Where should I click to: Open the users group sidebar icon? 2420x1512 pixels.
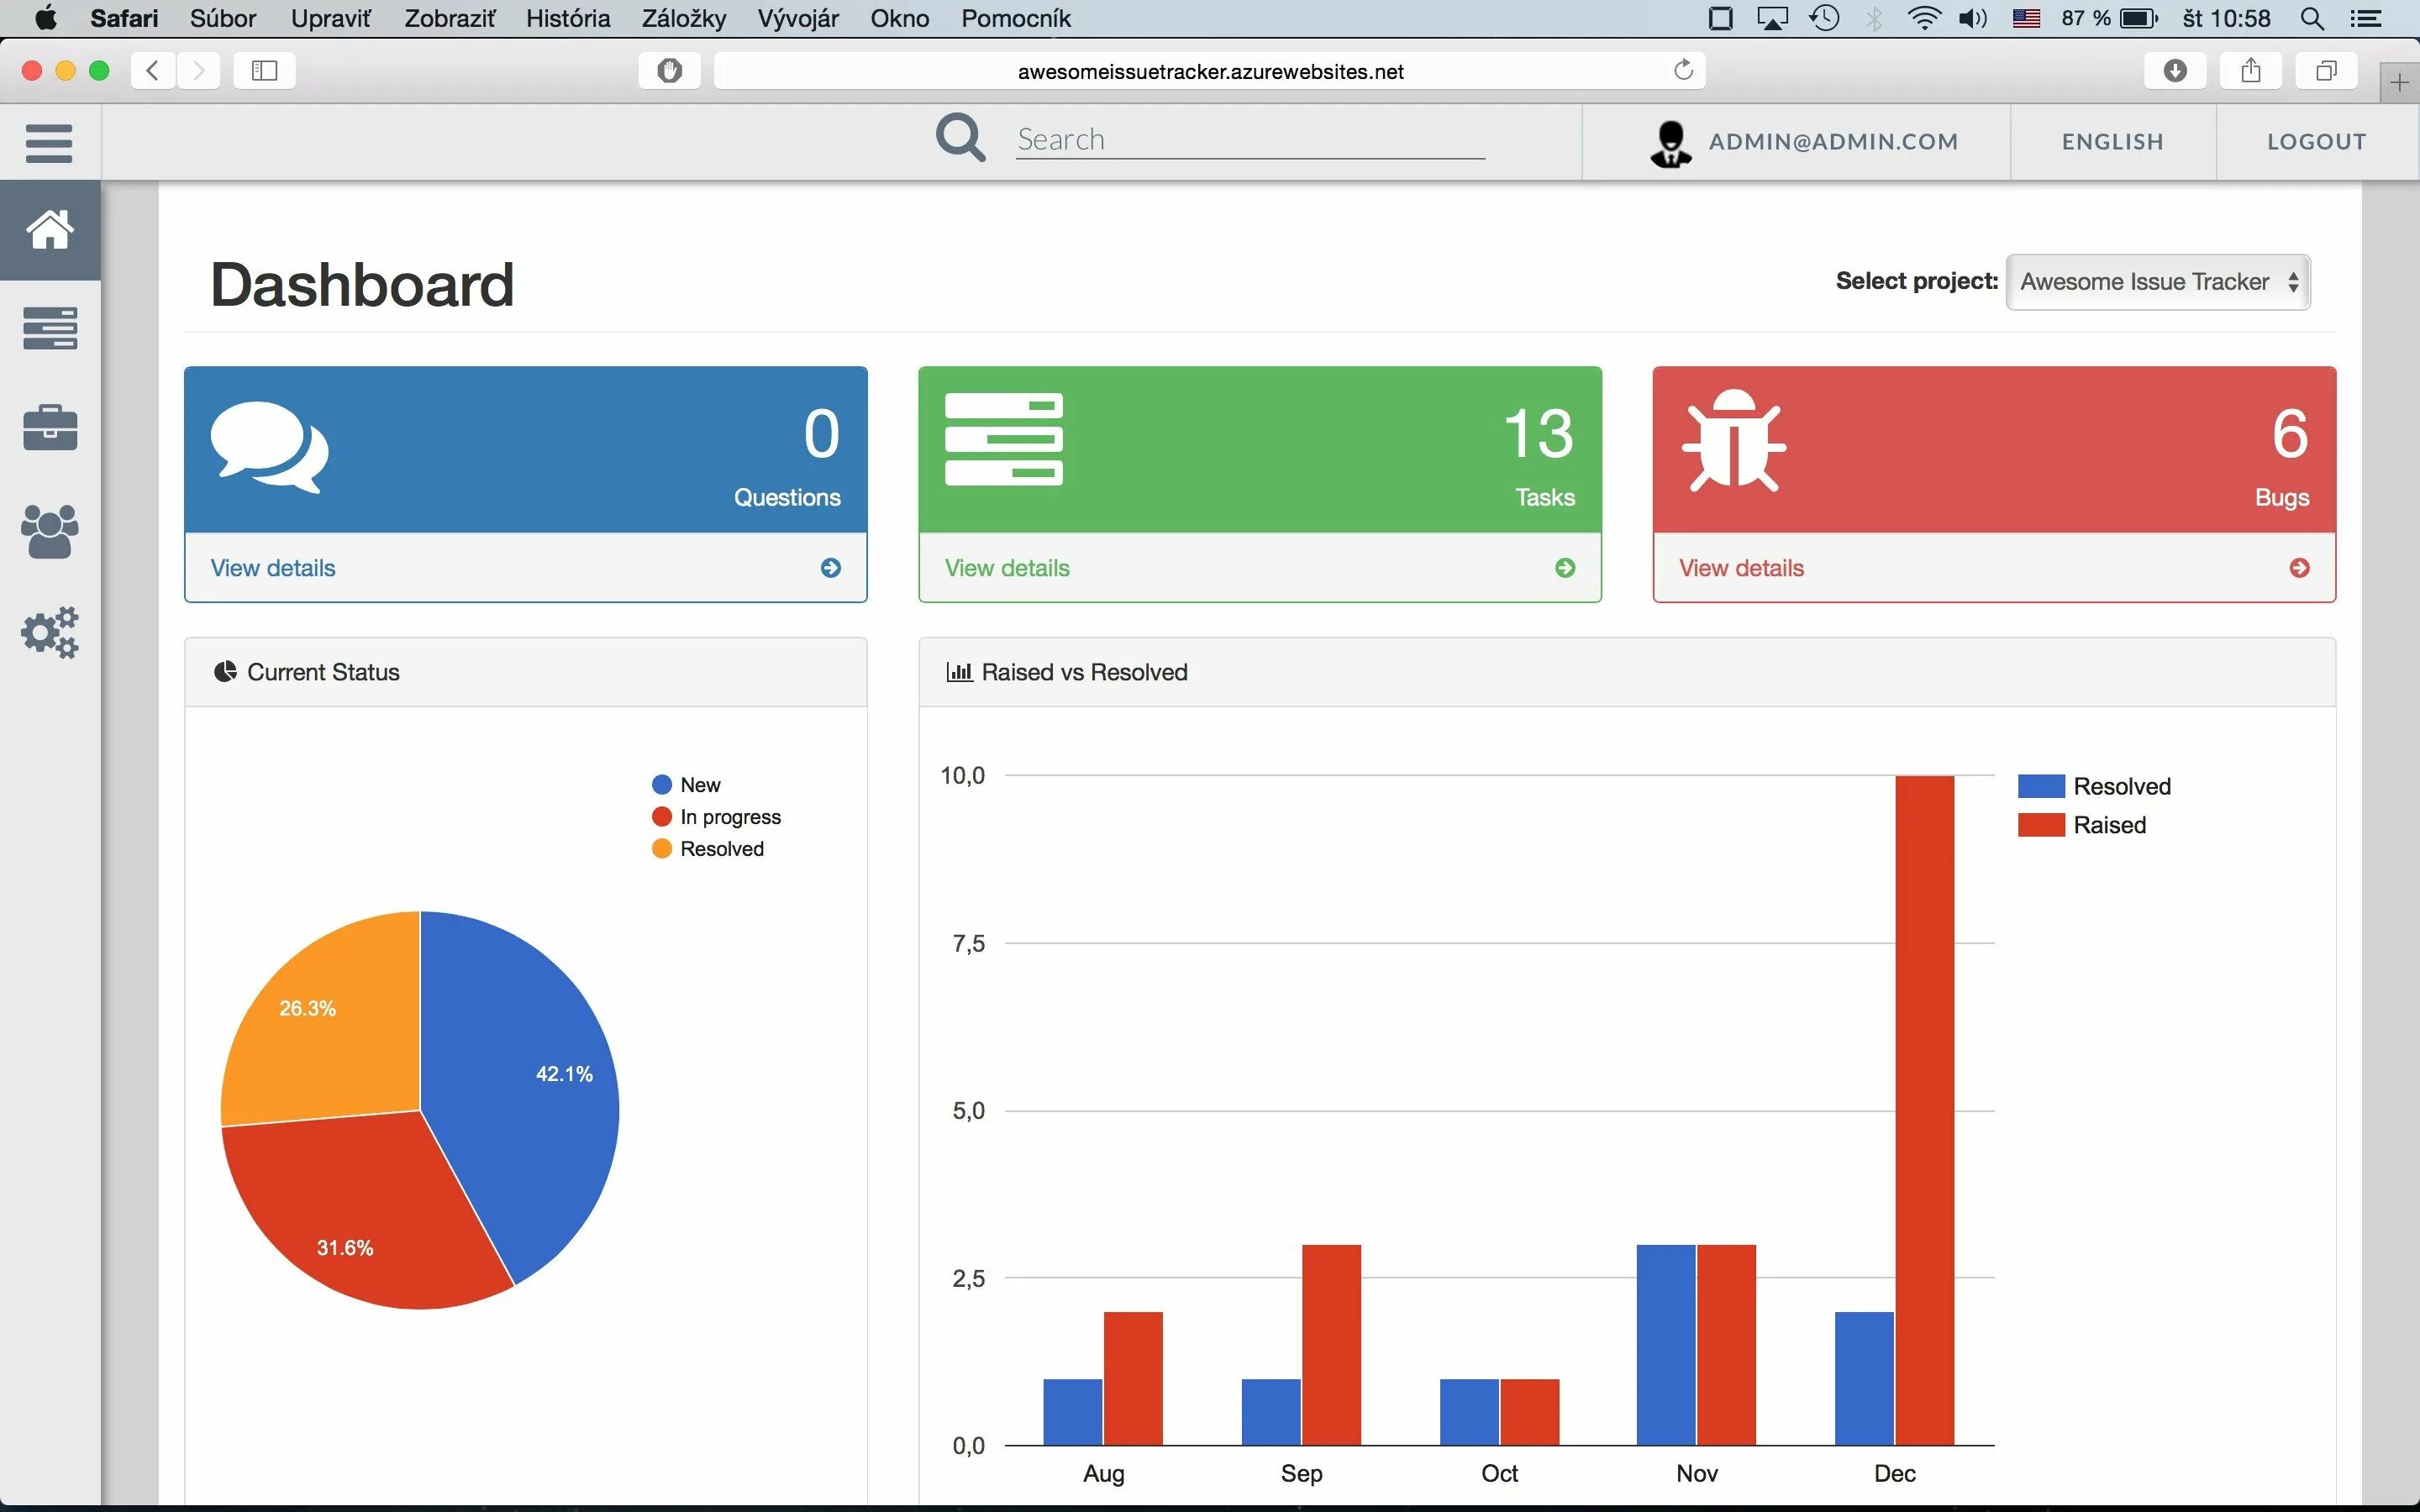49,531
